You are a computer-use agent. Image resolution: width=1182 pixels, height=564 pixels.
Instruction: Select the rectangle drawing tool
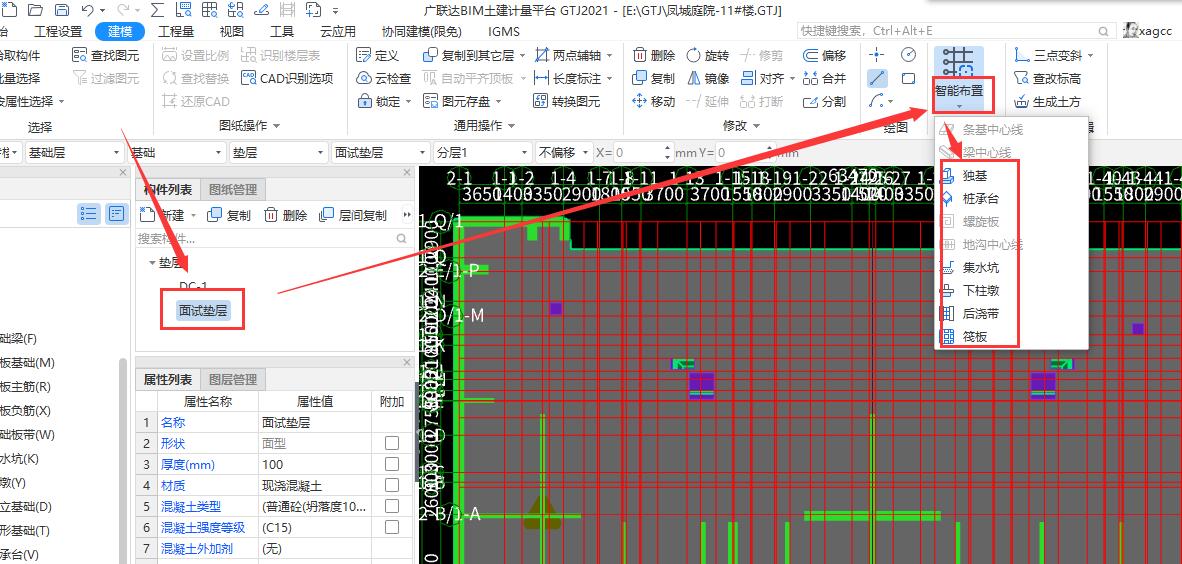908,78
